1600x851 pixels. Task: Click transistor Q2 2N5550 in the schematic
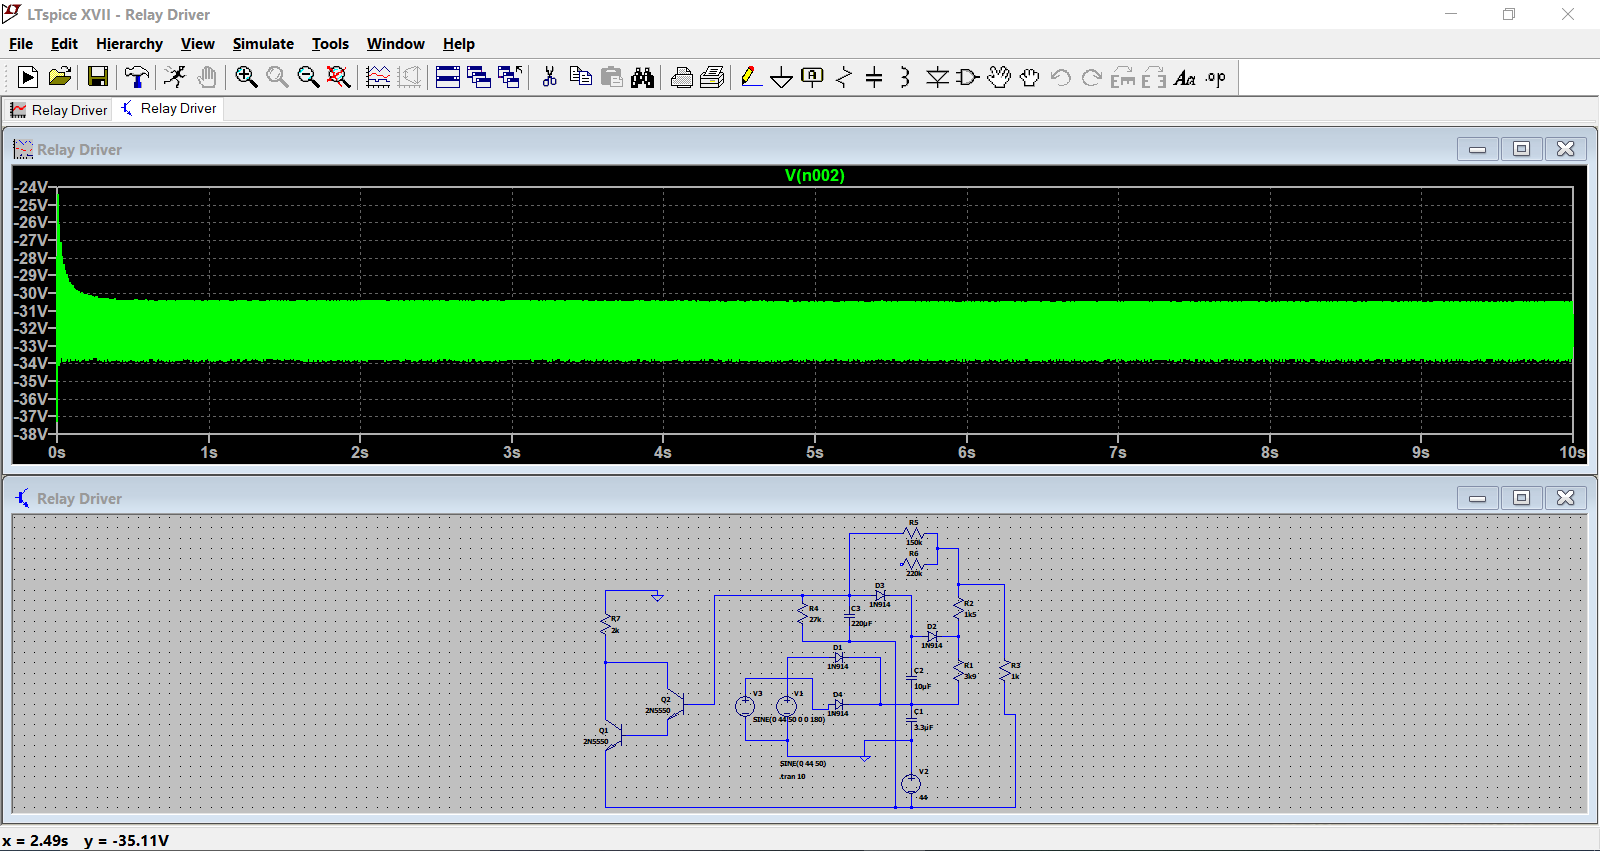pos(675,705)
